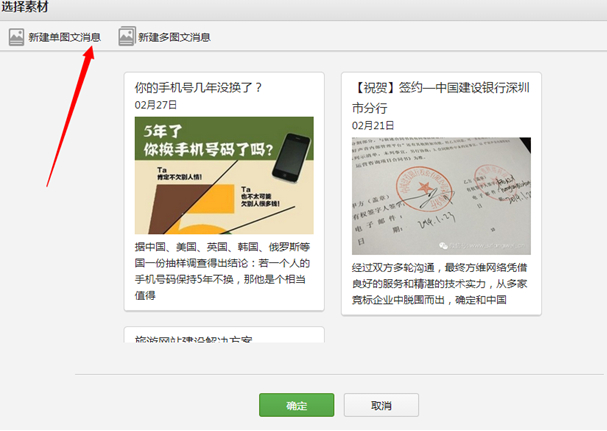Click the signed contract photo thumbnail
Screen dimensions: 607x431
click(x=441, y=195)
